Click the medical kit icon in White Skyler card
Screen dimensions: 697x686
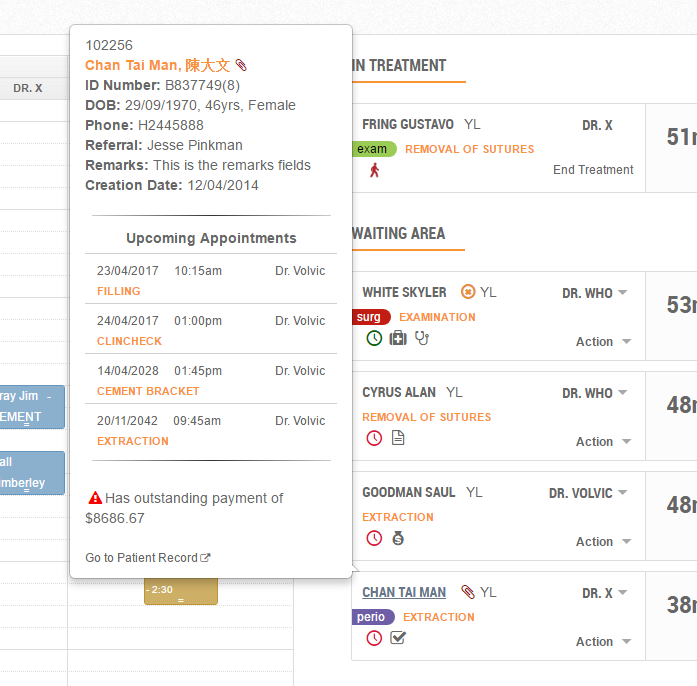(398, 338)
